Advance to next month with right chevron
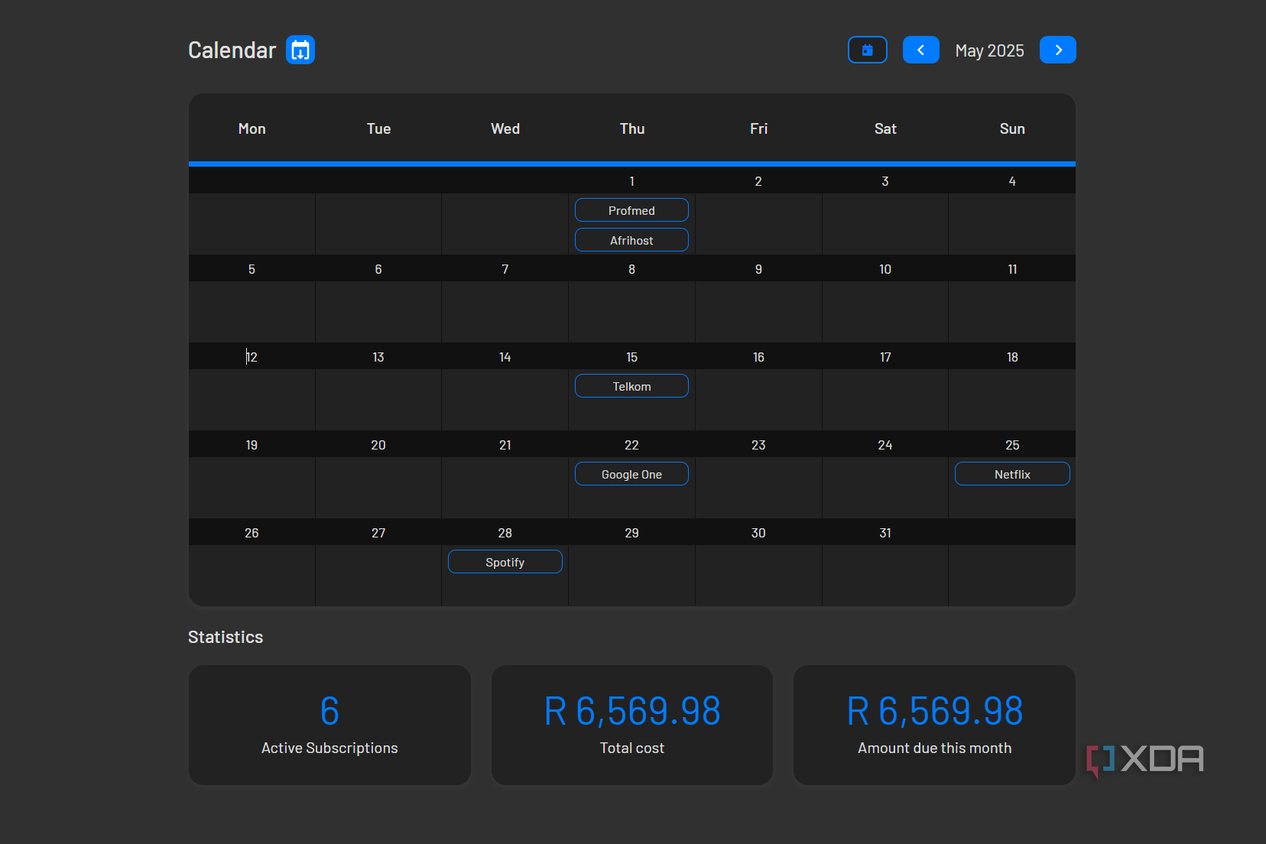Viewport: 1266px width, 844px height. (1058, 50)
